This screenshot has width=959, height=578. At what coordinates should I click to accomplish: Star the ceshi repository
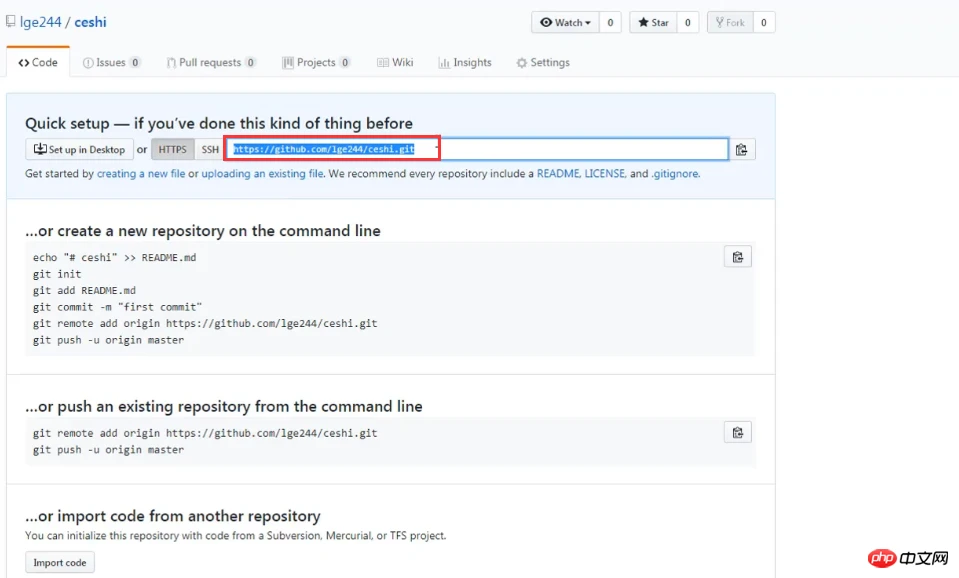point(654,22)
